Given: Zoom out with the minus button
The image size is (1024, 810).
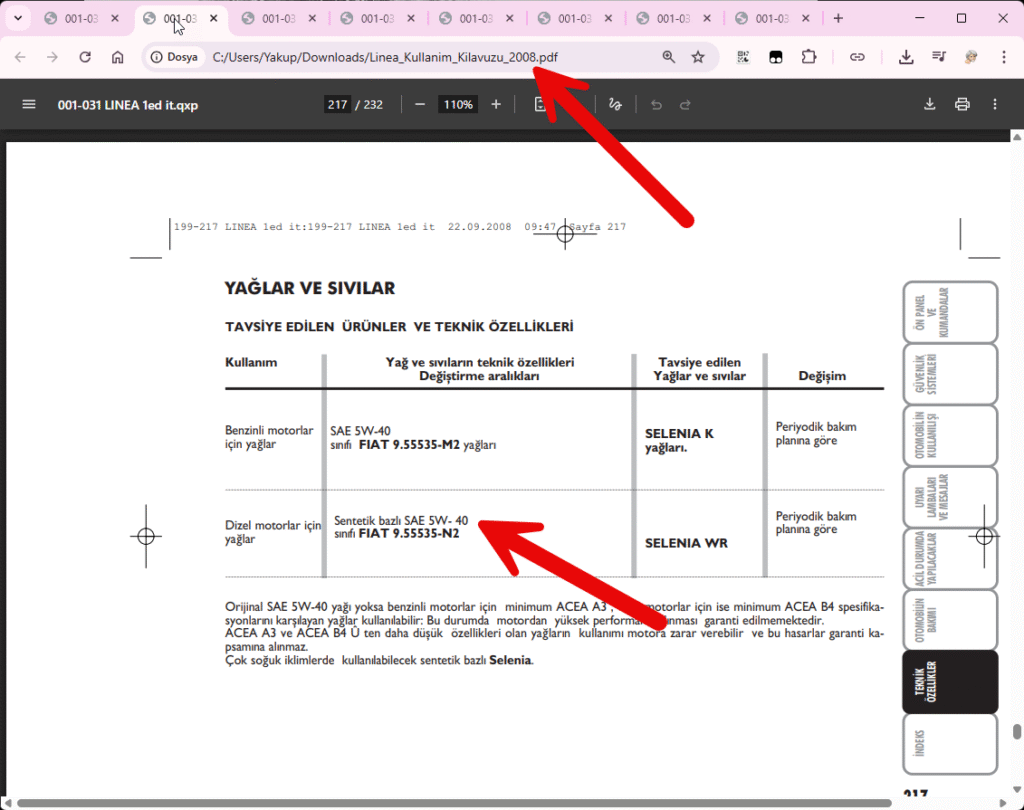Looking at the screenshot, I should (420, 104).
